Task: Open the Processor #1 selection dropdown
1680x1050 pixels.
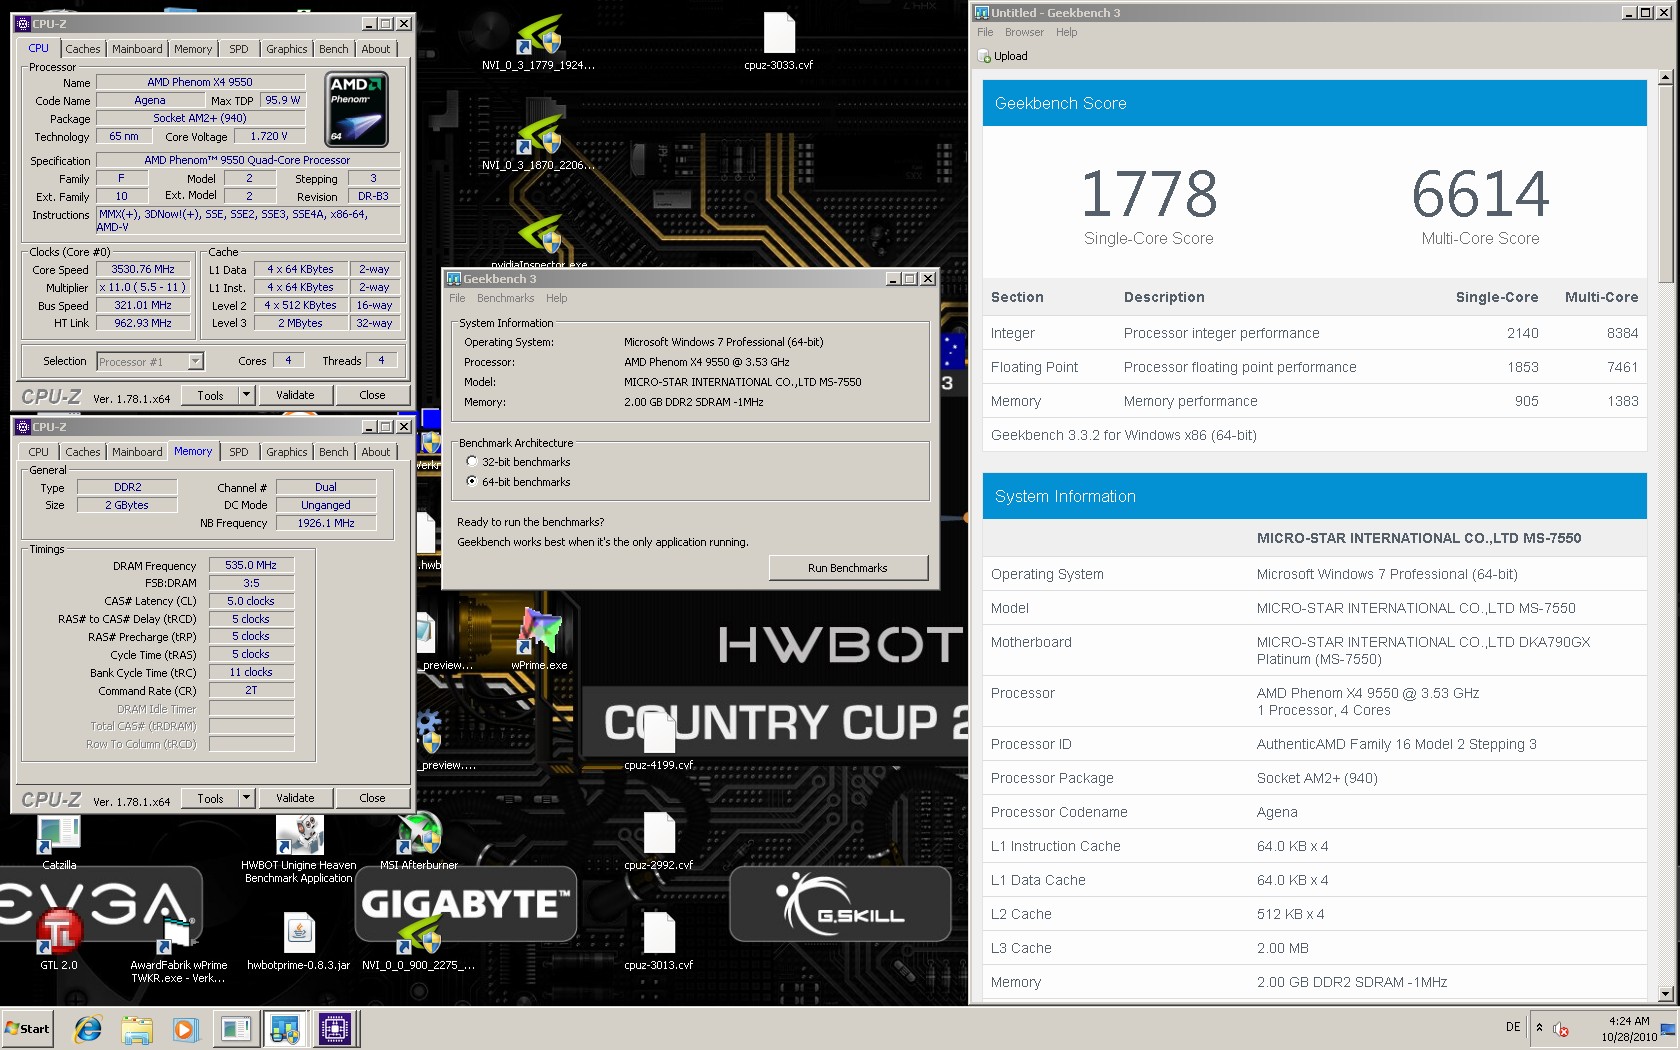Action: (x=196, y=361)
